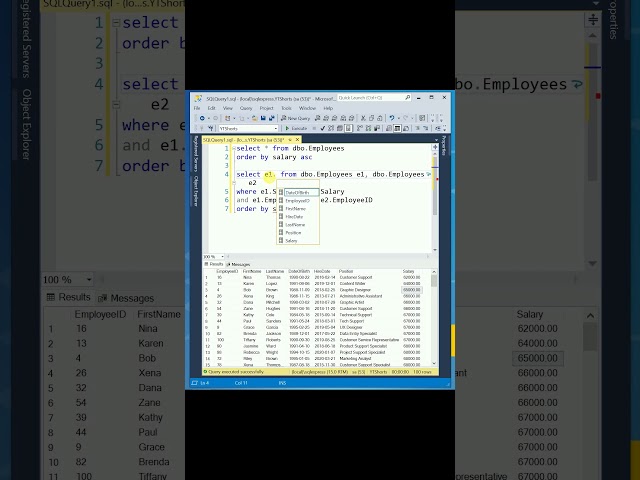Open the Properties side tab

(444, 146)
